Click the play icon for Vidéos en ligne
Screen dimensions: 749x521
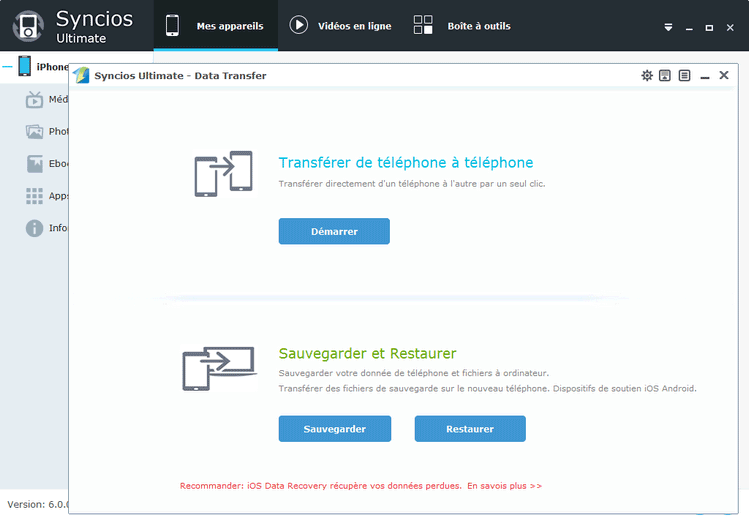pyautogui.click(x=299, y=25)
